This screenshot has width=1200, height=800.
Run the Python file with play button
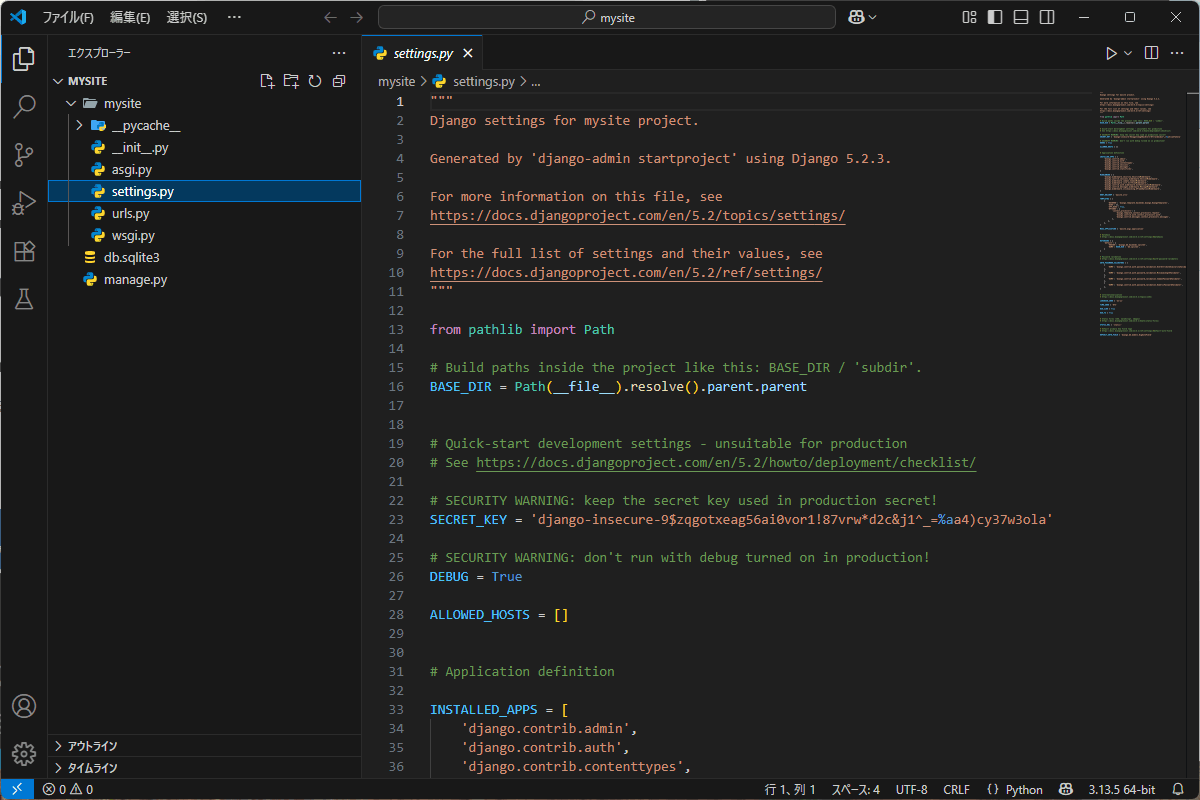tap(1111, 53)
